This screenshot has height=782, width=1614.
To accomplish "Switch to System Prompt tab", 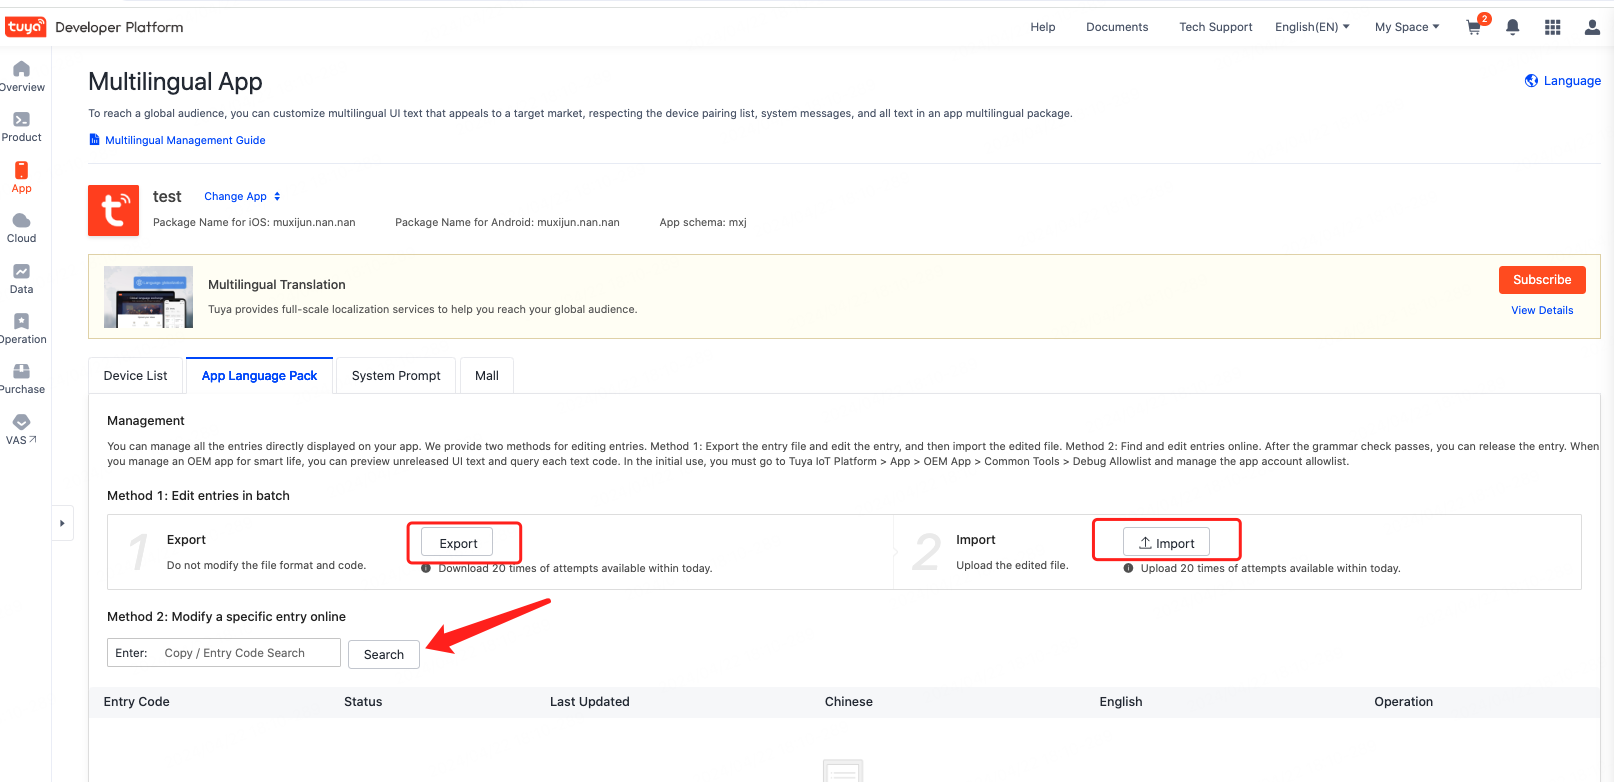I will pos(396,376).
